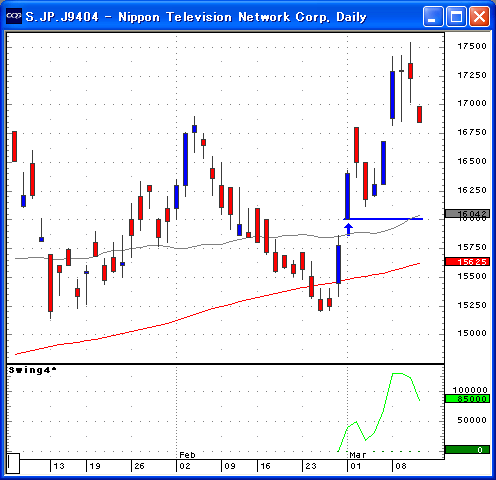Click the 23 date label on time axis
Screen dimensions: 496x480
point(311,466)
